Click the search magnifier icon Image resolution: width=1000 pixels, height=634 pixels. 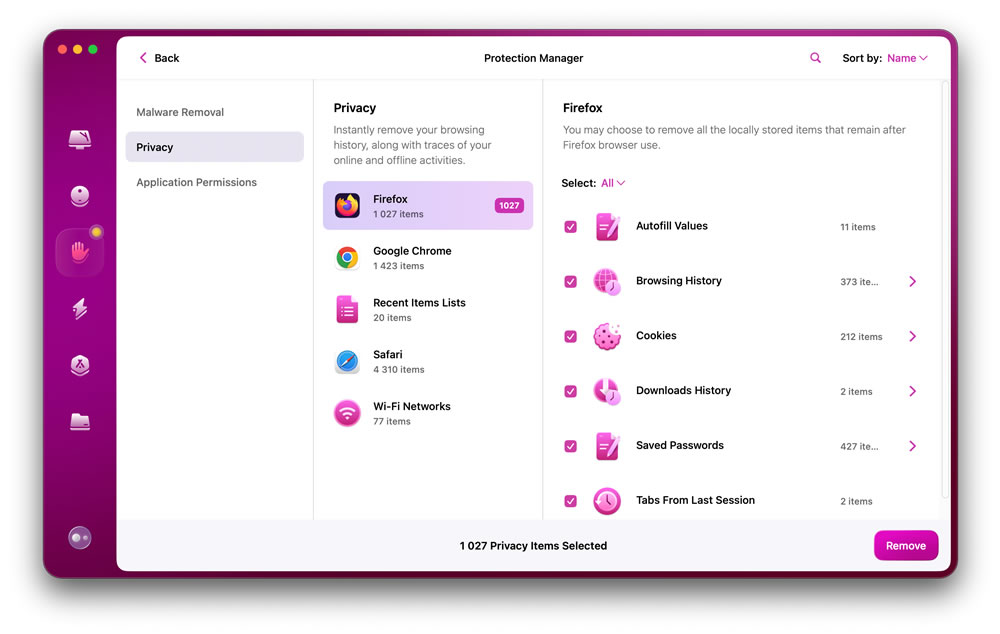point(815,58)
